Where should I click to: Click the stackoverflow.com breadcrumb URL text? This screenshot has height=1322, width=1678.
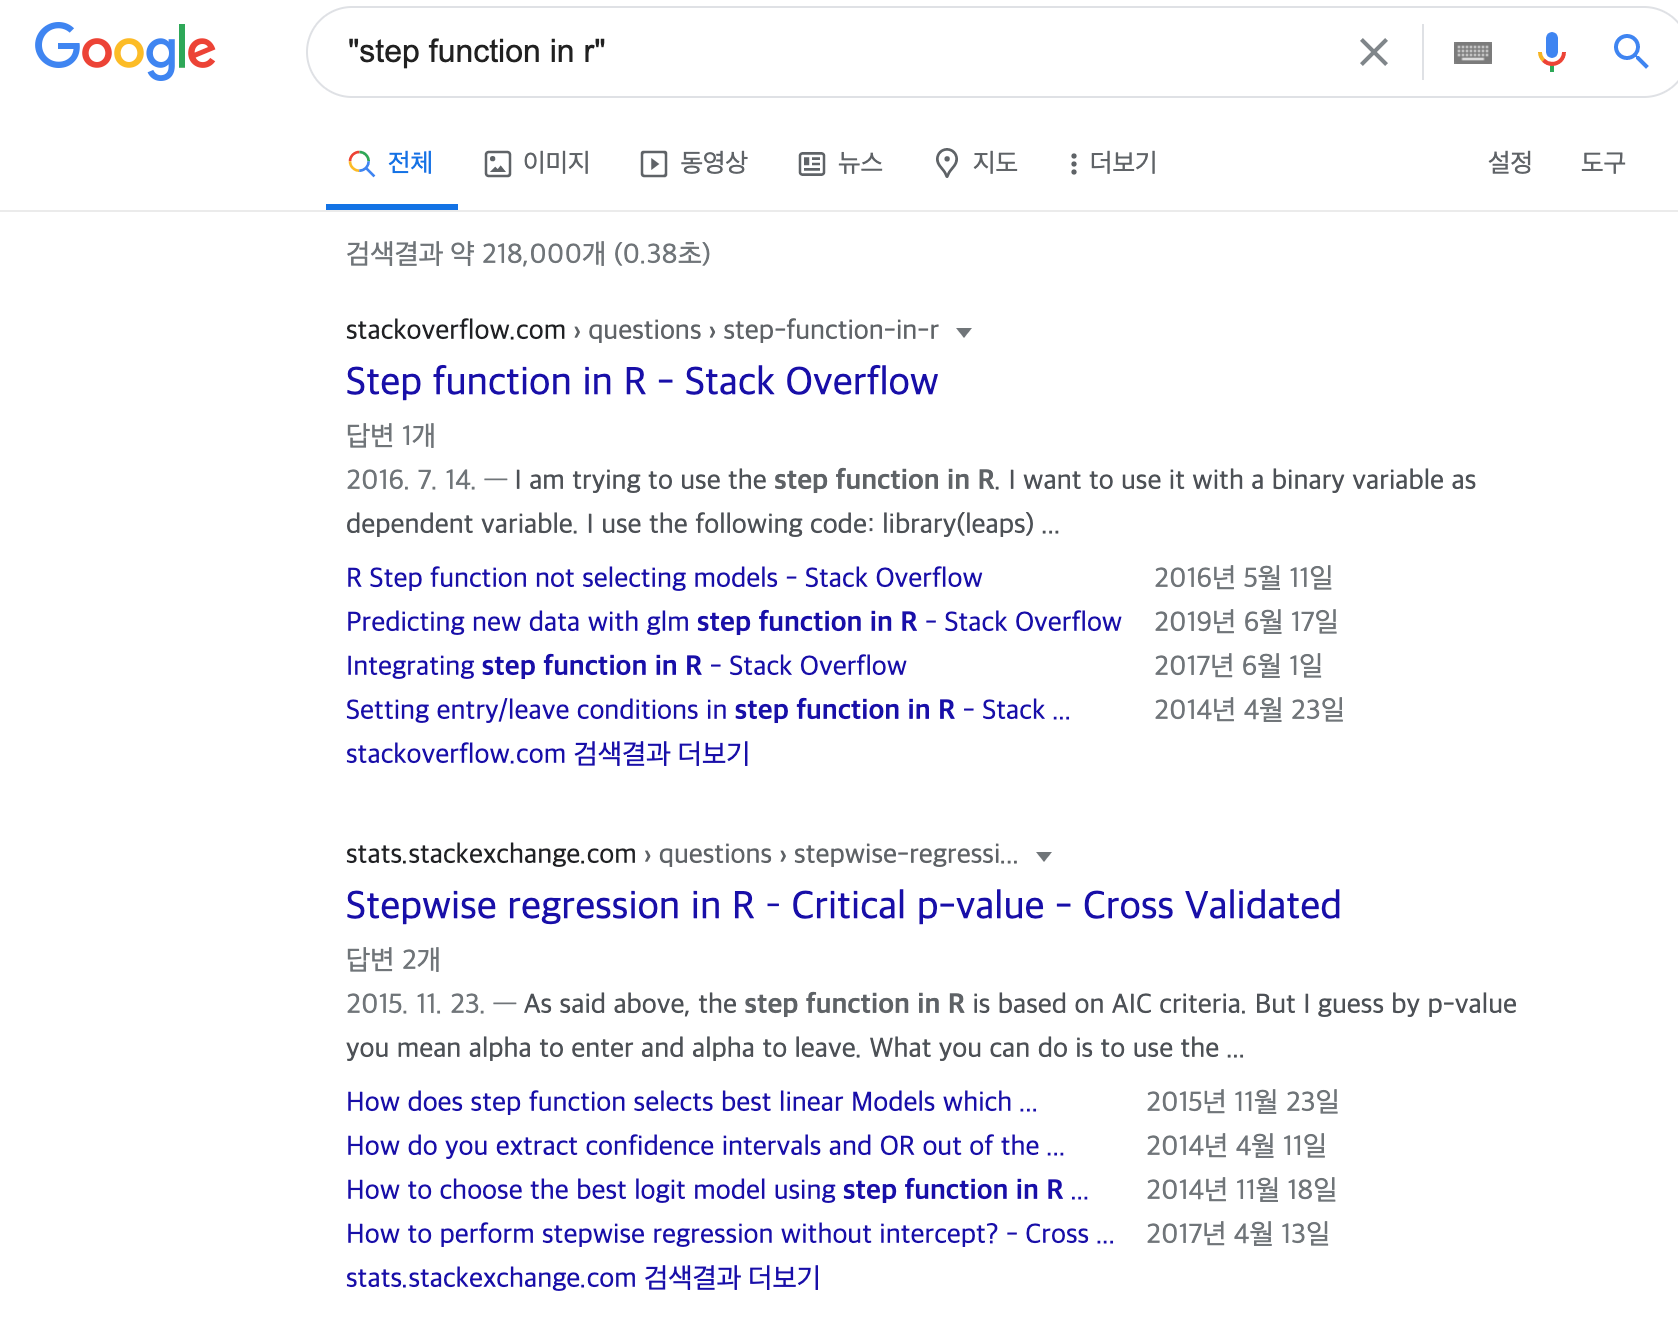[642, 330]
